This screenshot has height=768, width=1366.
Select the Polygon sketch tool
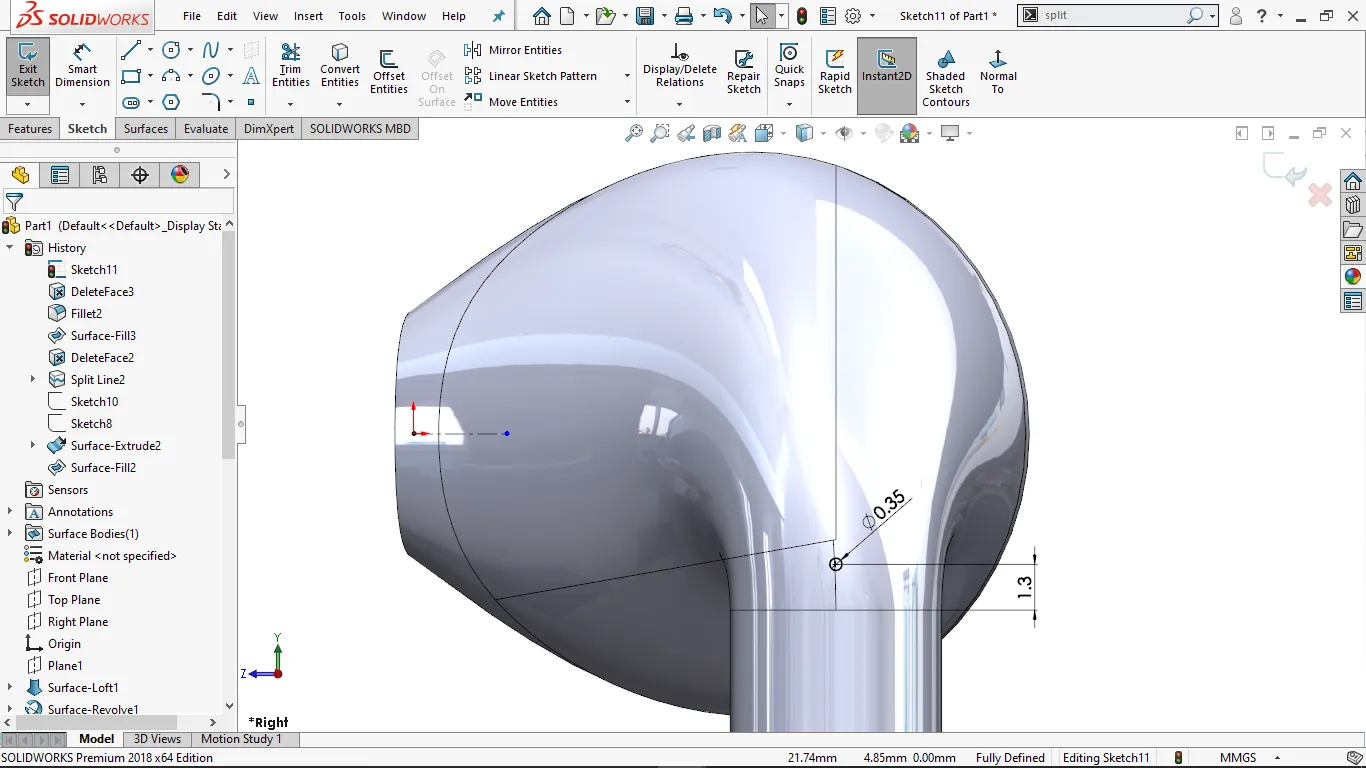(x=171, y=102)
